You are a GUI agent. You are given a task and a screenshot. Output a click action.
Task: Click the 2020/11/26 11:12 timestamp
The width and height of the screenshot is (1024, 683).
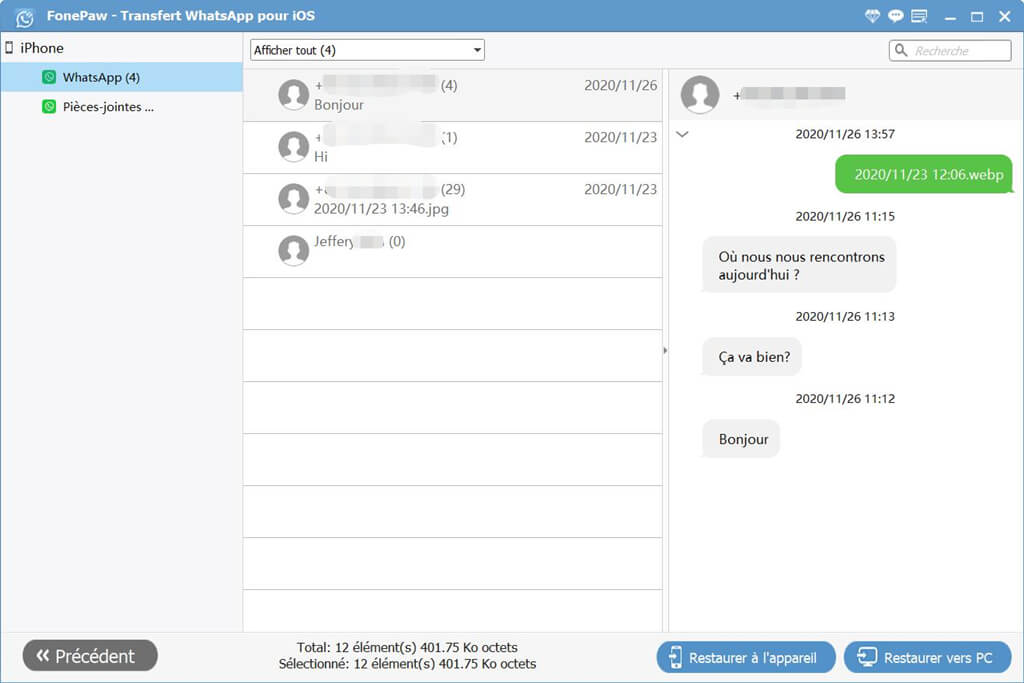pyautogui.click(x=845, y=399)
